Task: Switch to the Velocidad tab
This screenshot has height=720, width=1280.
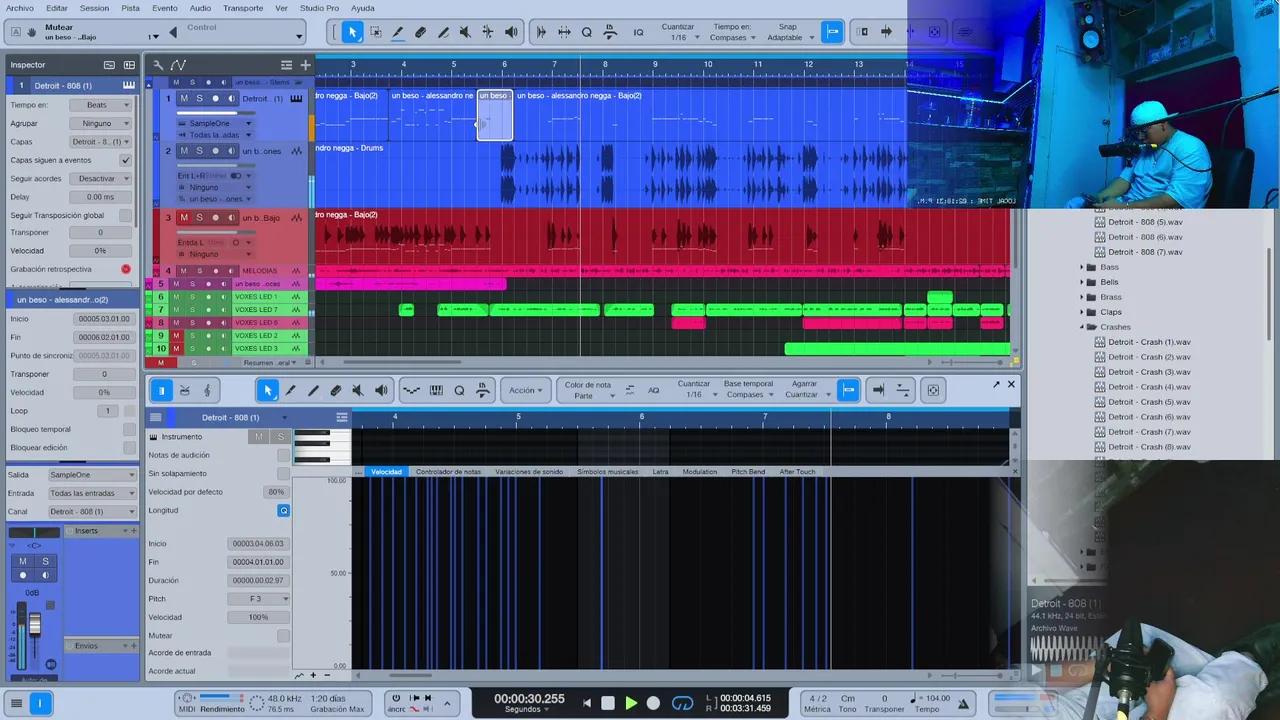Action: [x=386, y=471]
